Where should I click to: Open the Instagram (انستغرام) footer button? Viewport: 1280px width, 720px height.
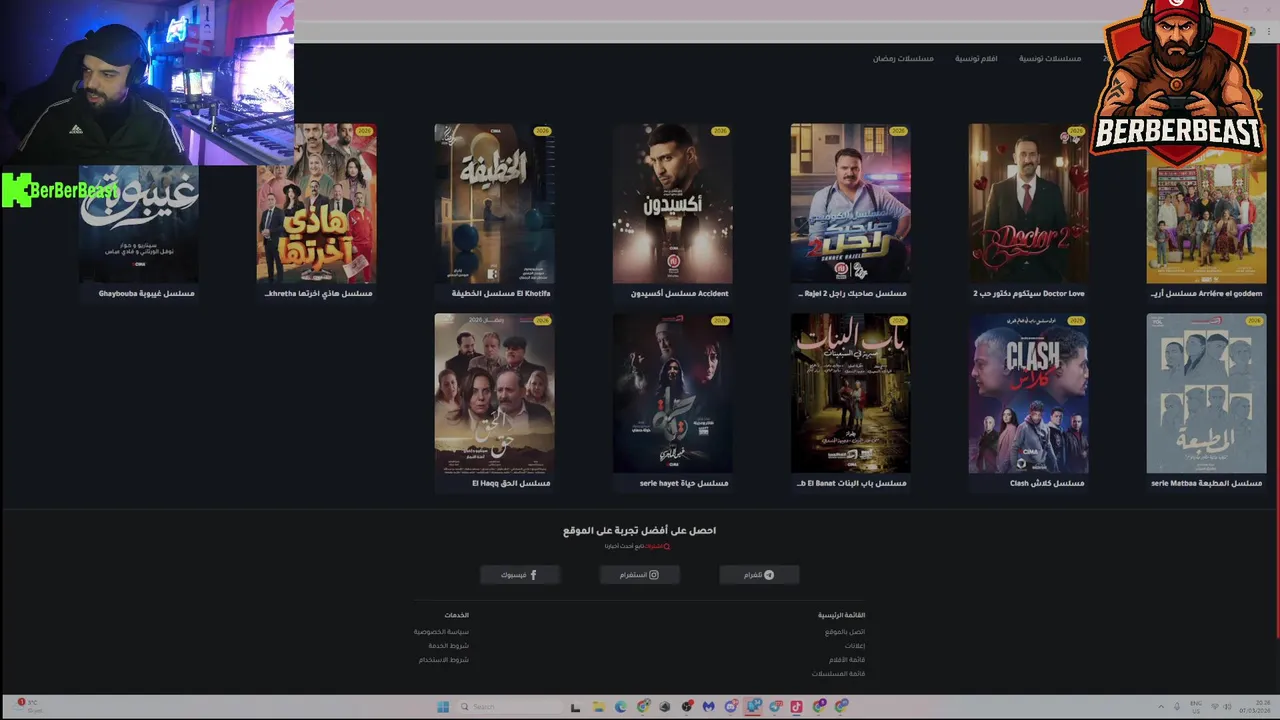(639, 575)
